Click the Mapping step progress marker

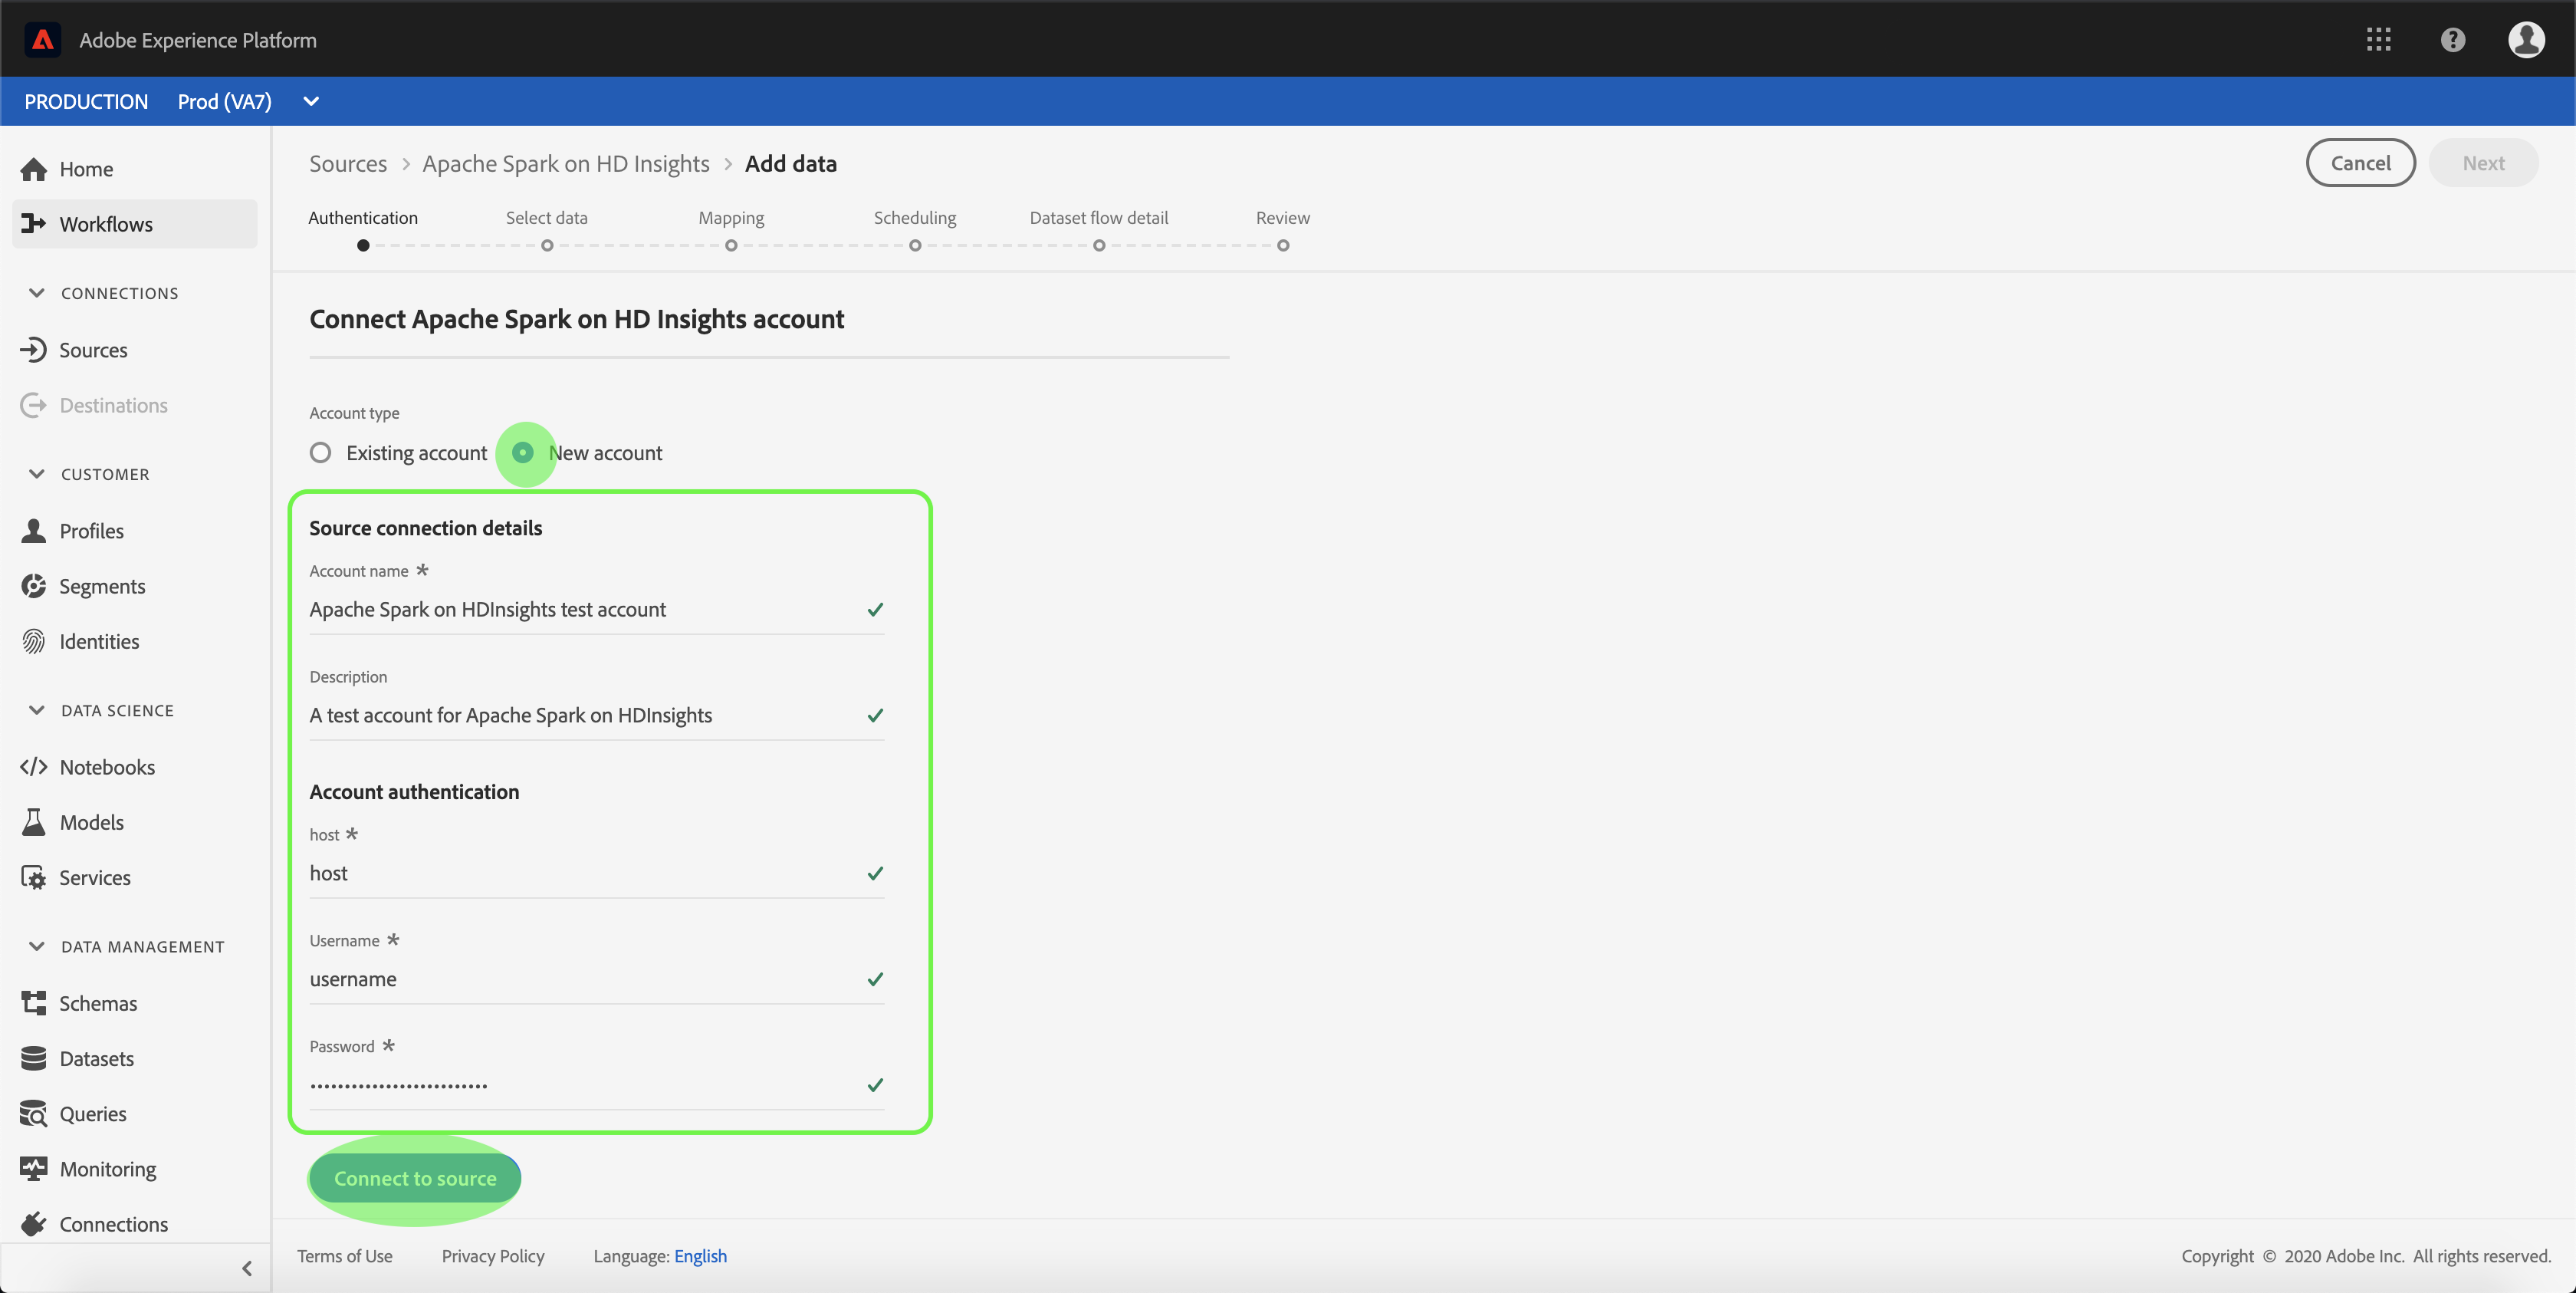(x=731, y=246)
